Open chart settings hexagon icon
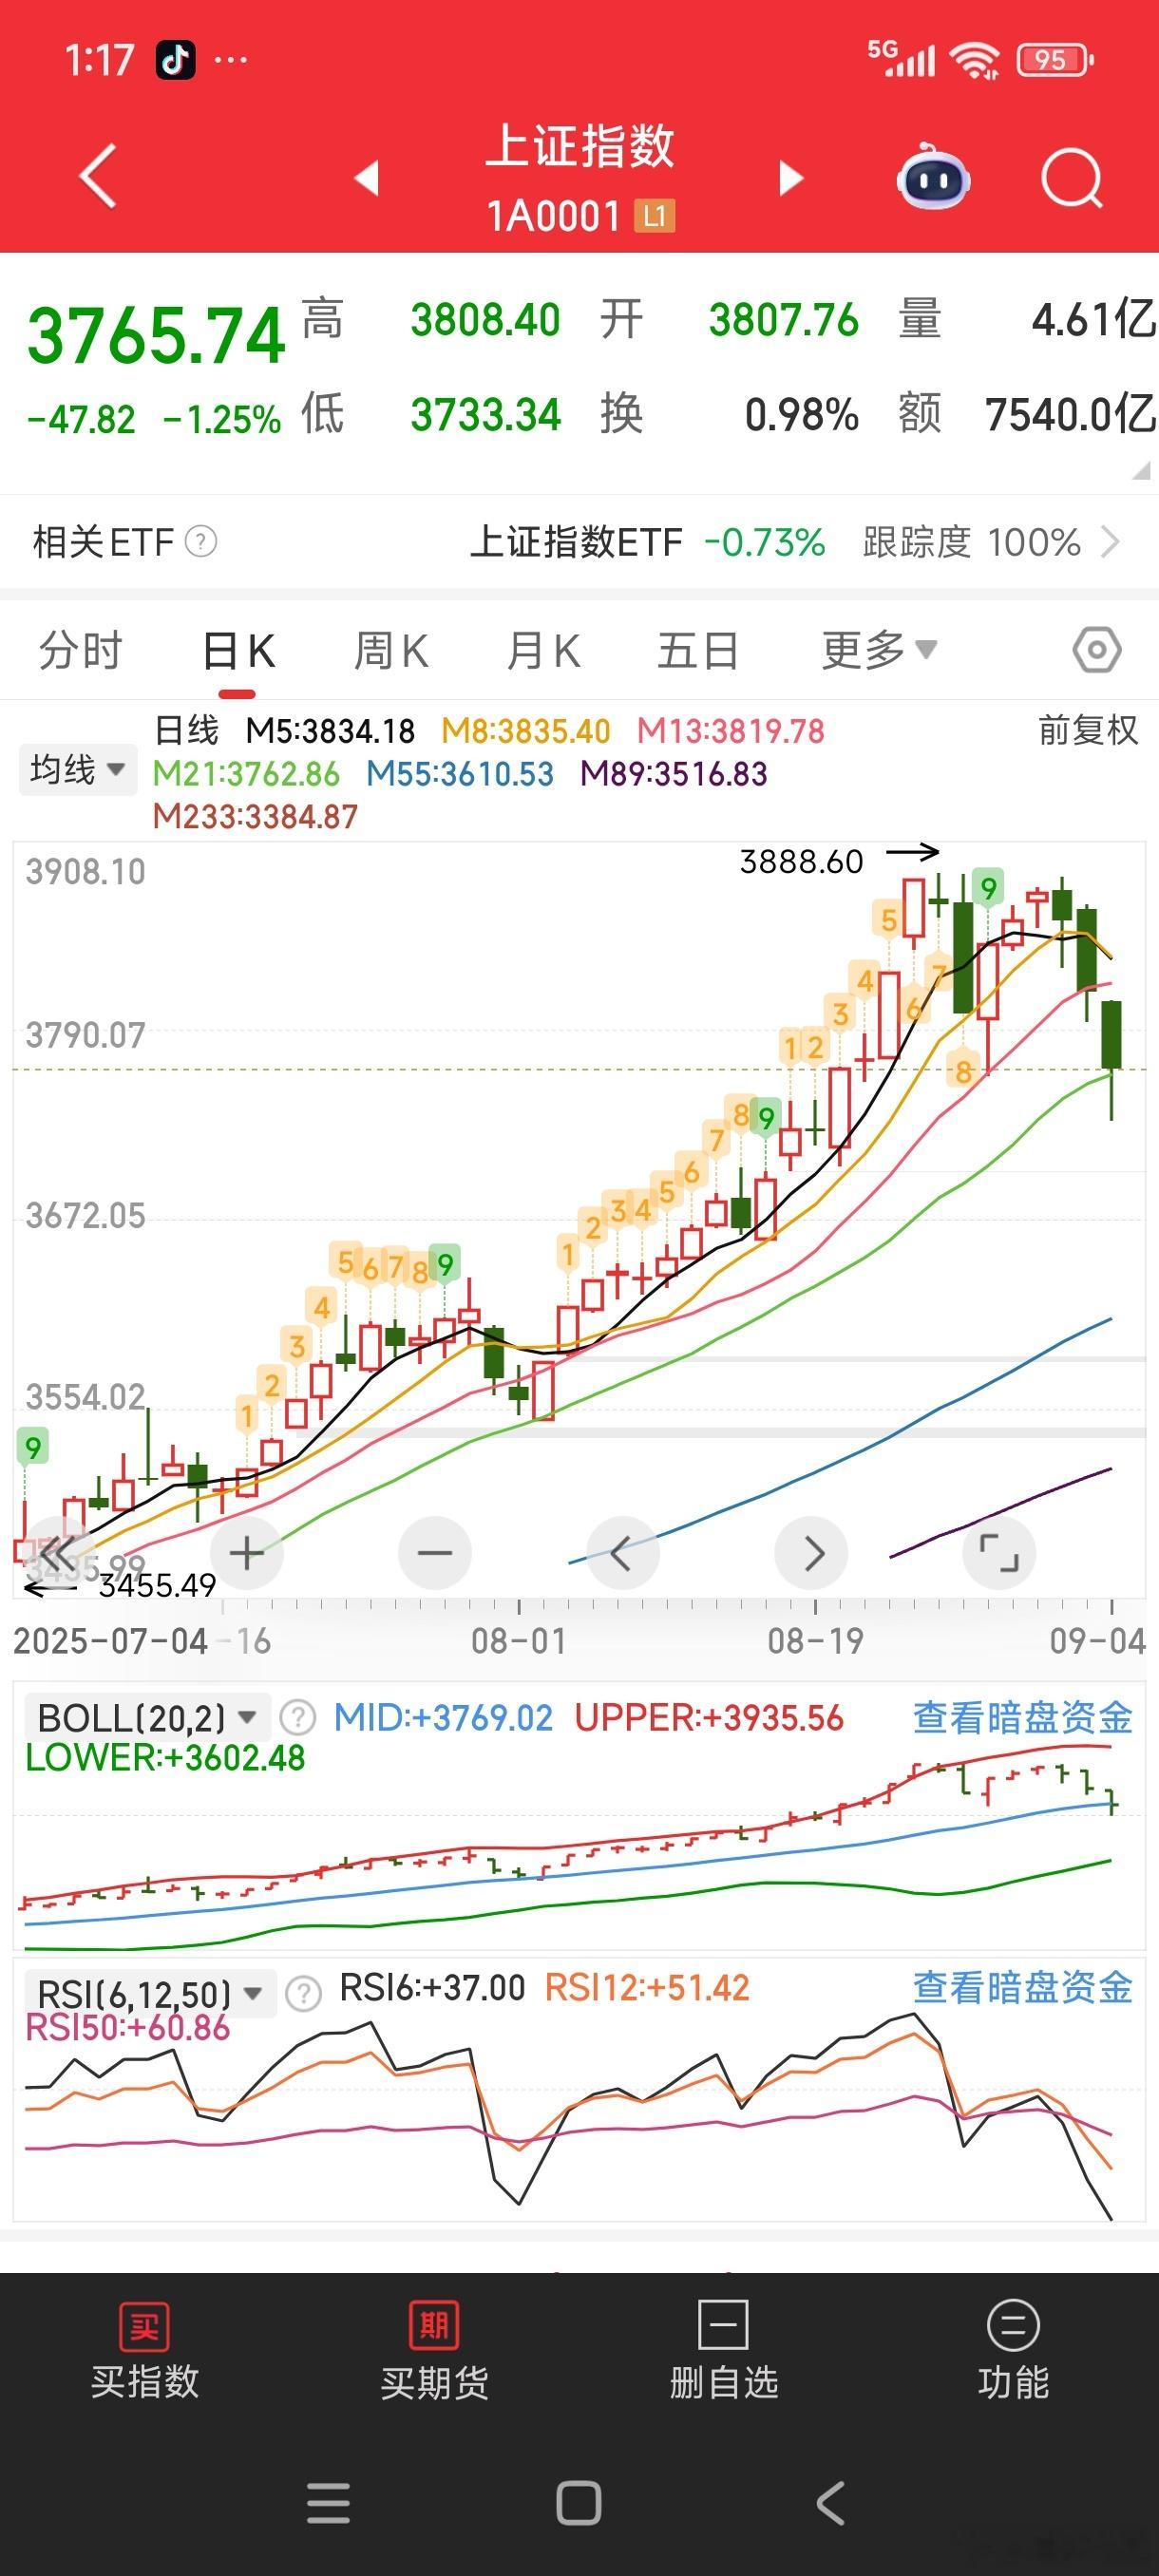Image resolution: width=1159 pixels, height=2576 pixels. point(1096,650)
